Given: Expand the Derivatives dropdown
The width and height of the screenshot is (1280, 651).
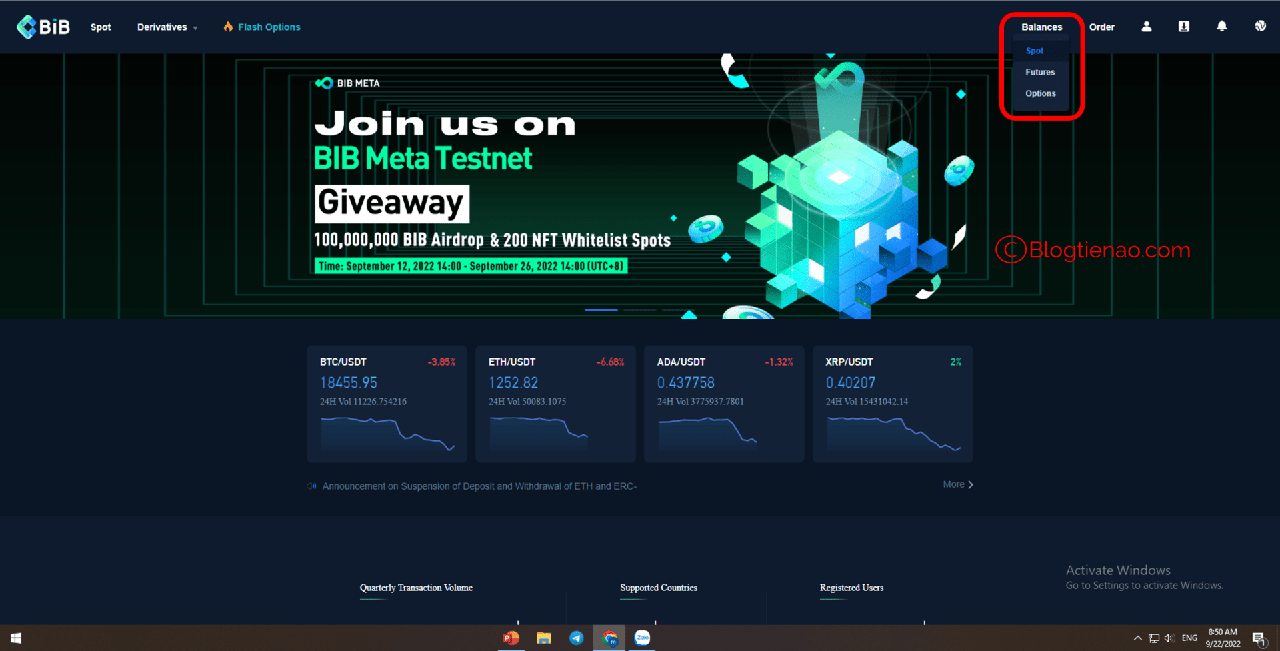Looking at the screenshot, I should [167, 27].
